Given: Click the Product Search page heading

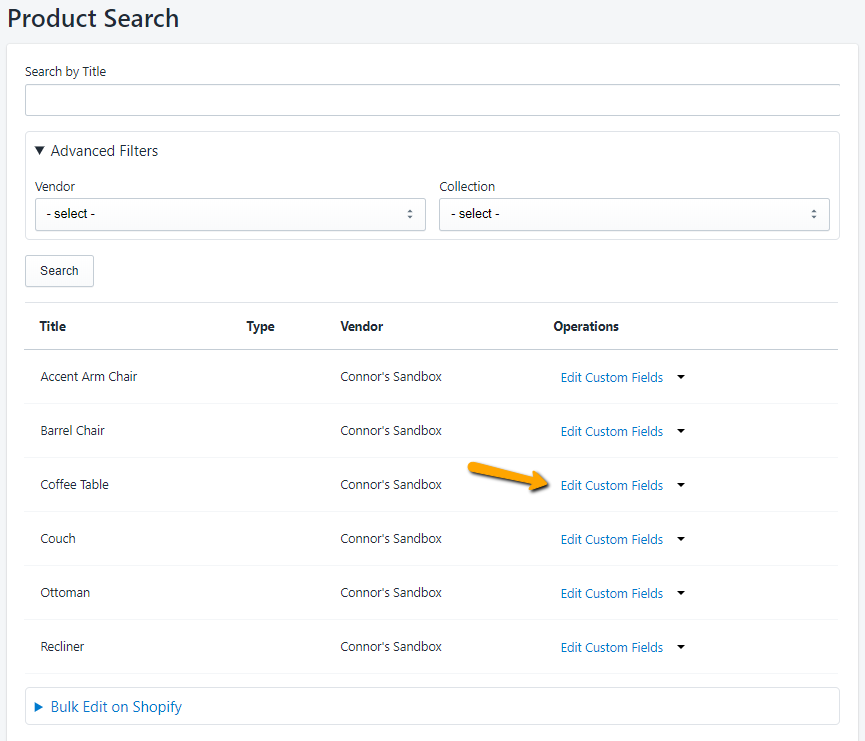Looking at the screenshot, I should tap(93, 18).
